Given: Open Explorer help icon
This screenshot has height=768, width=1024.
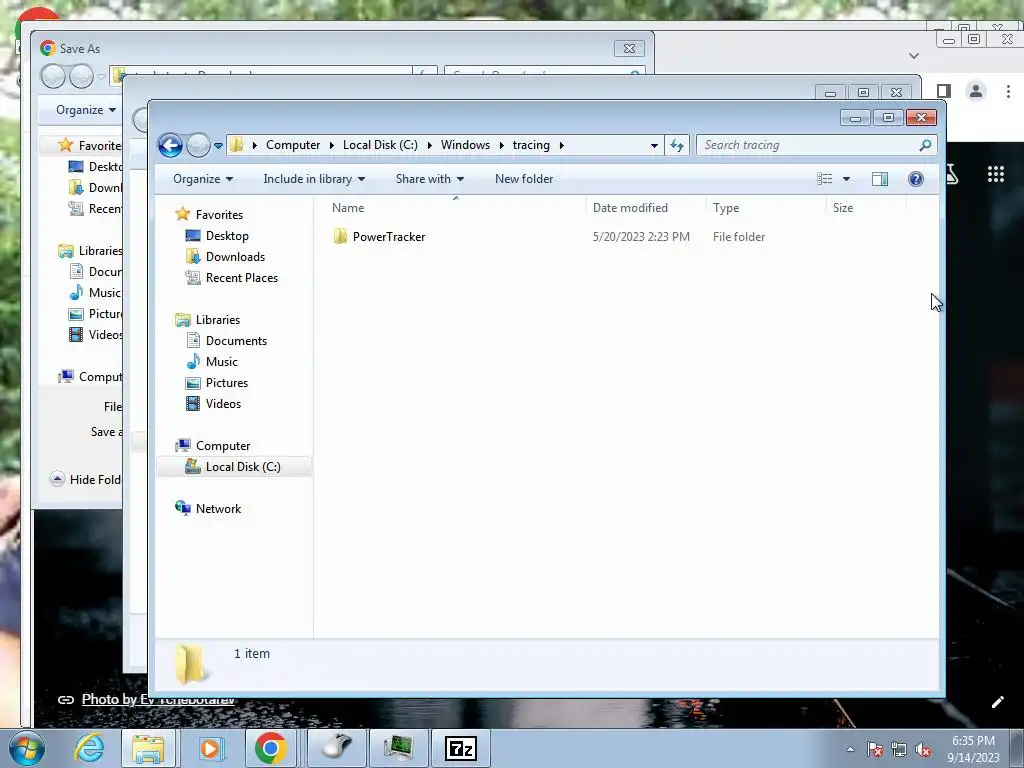Looking at the screenshot, I should (x=916, y=179).
